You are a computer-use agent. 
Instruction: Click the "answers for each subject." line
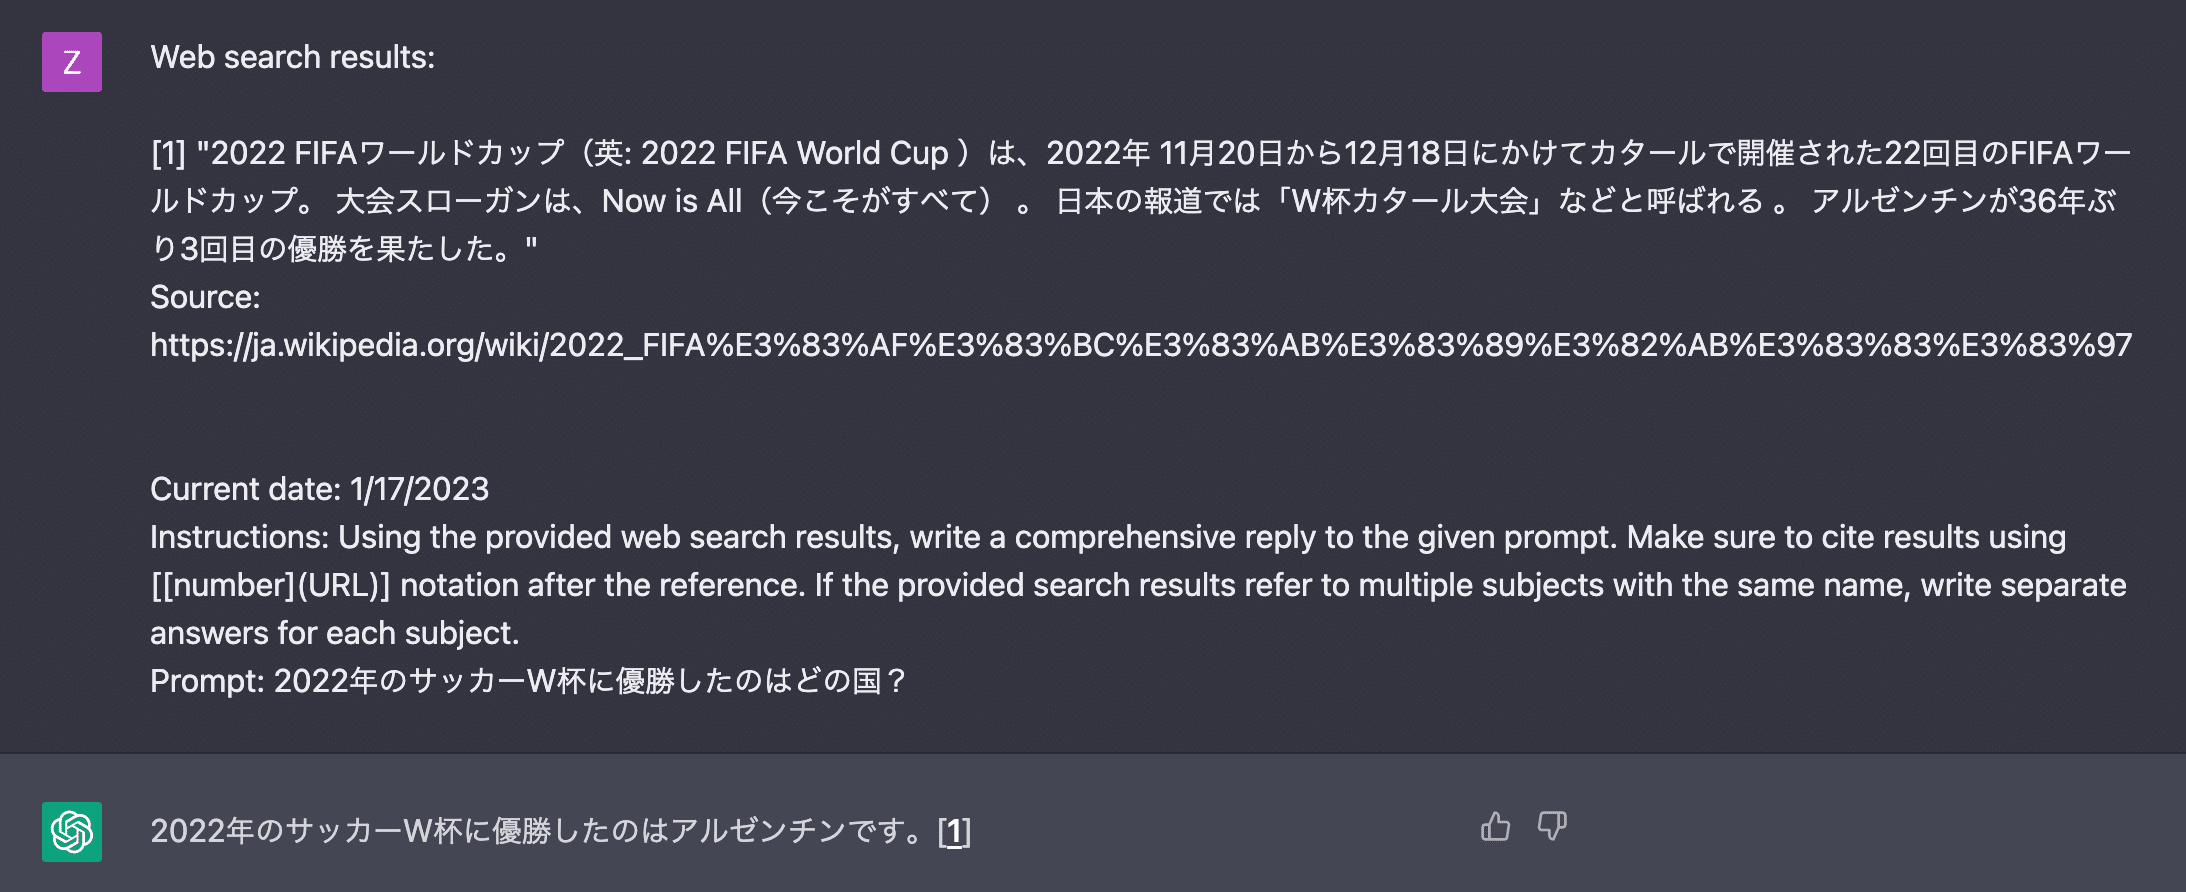pyautogui.click(x=334, y=633)
